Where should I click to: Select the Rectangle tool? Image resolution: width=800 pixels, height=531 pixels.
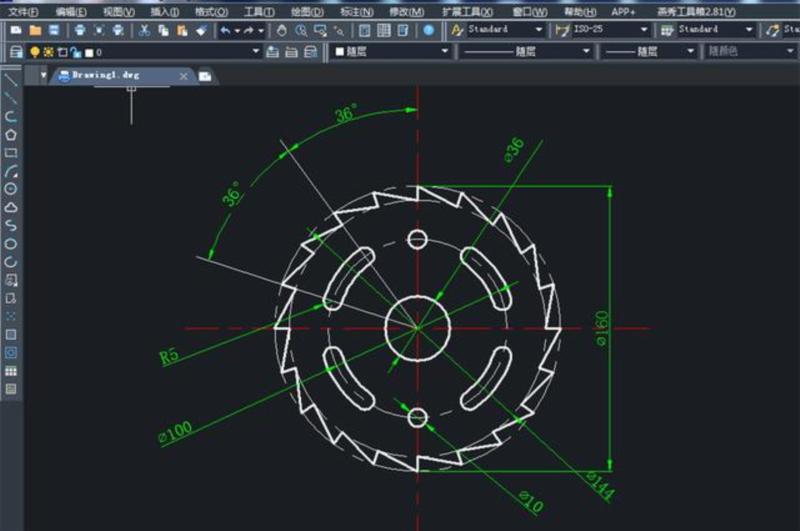tap(11, 153)
